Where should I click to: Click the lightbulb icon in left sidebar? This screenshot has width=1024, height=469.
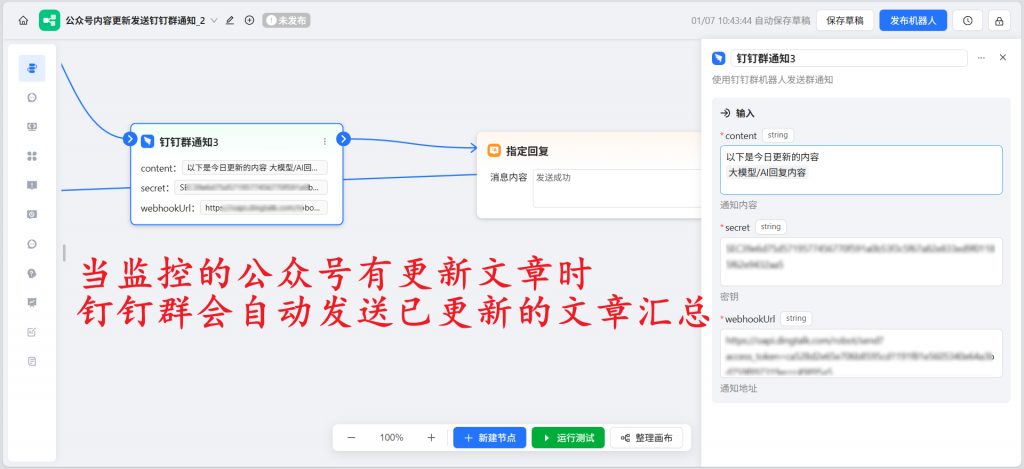[x=32, y=273]
